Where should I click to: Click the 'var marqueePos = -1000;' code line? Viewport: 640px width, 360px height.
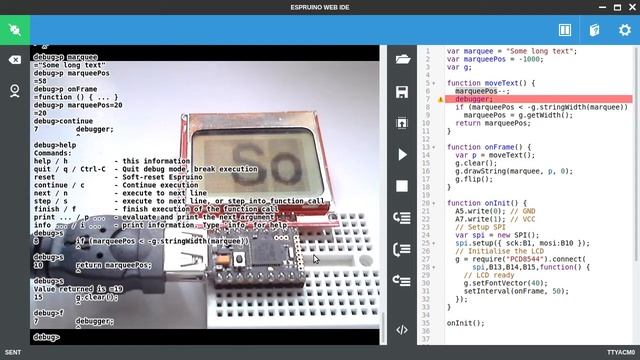click(495, 59)
